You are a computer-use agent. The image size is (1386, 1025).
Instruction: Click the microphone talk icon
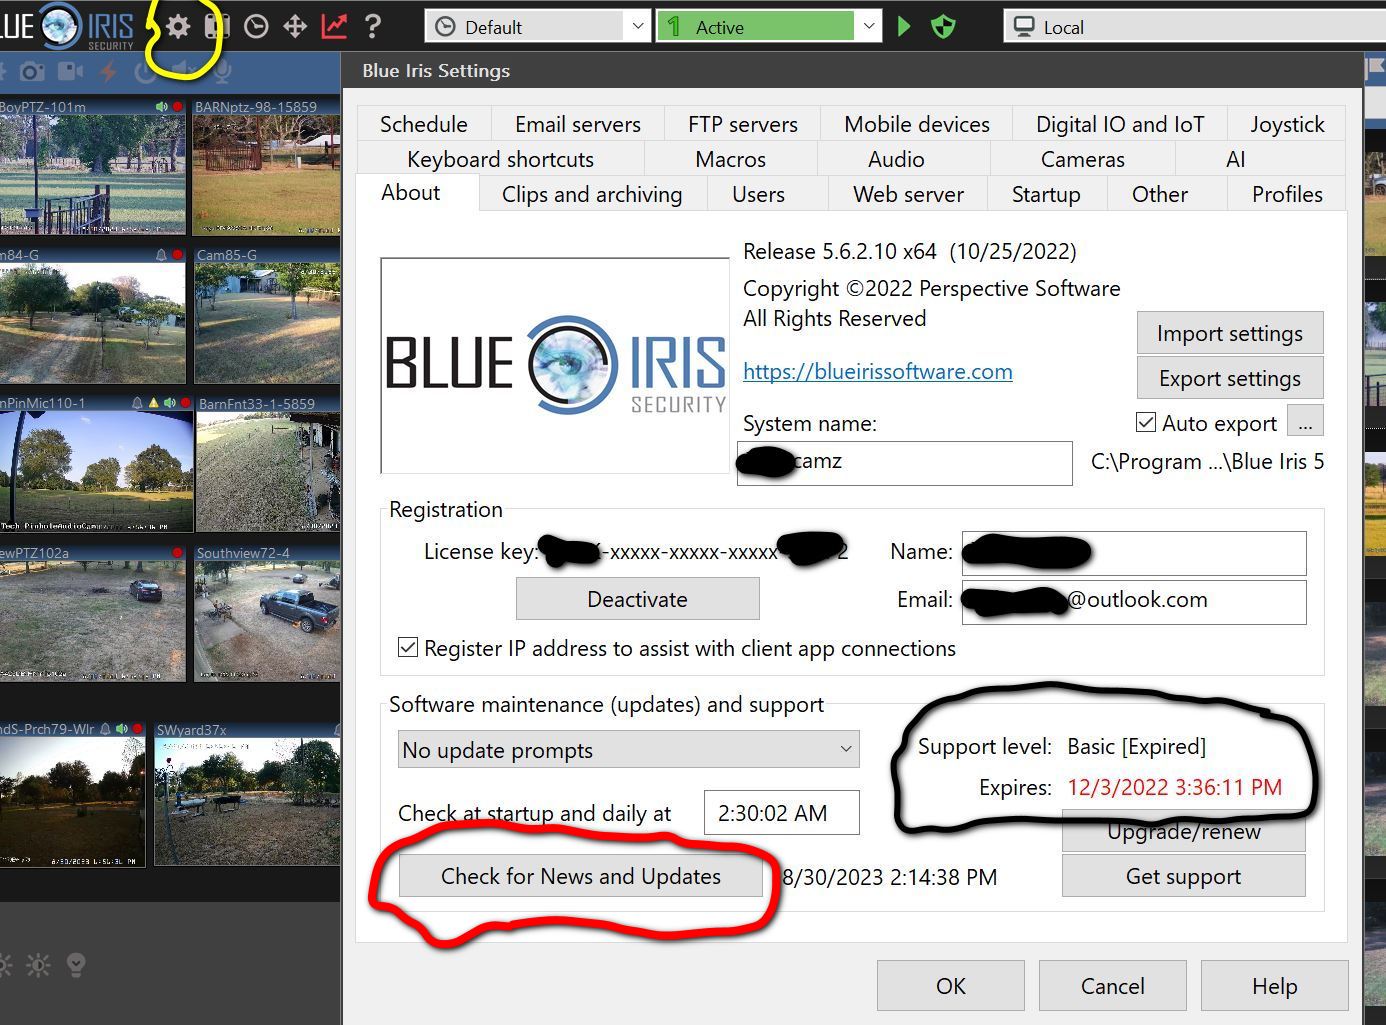[222, 71]
